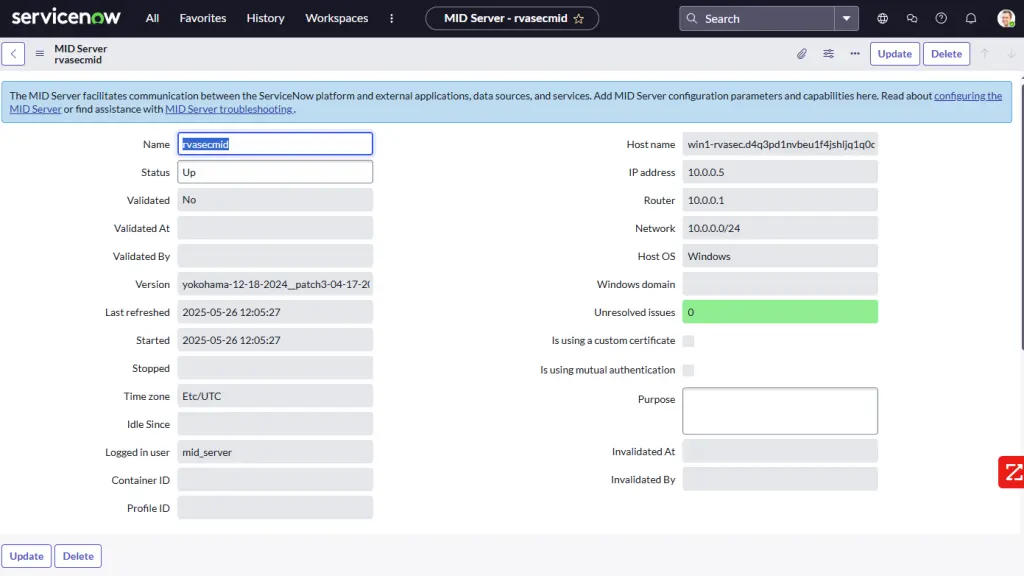Click the Profile ID field
The width and height of the screenshot is (1024, 576).
[x=275, y=508]
